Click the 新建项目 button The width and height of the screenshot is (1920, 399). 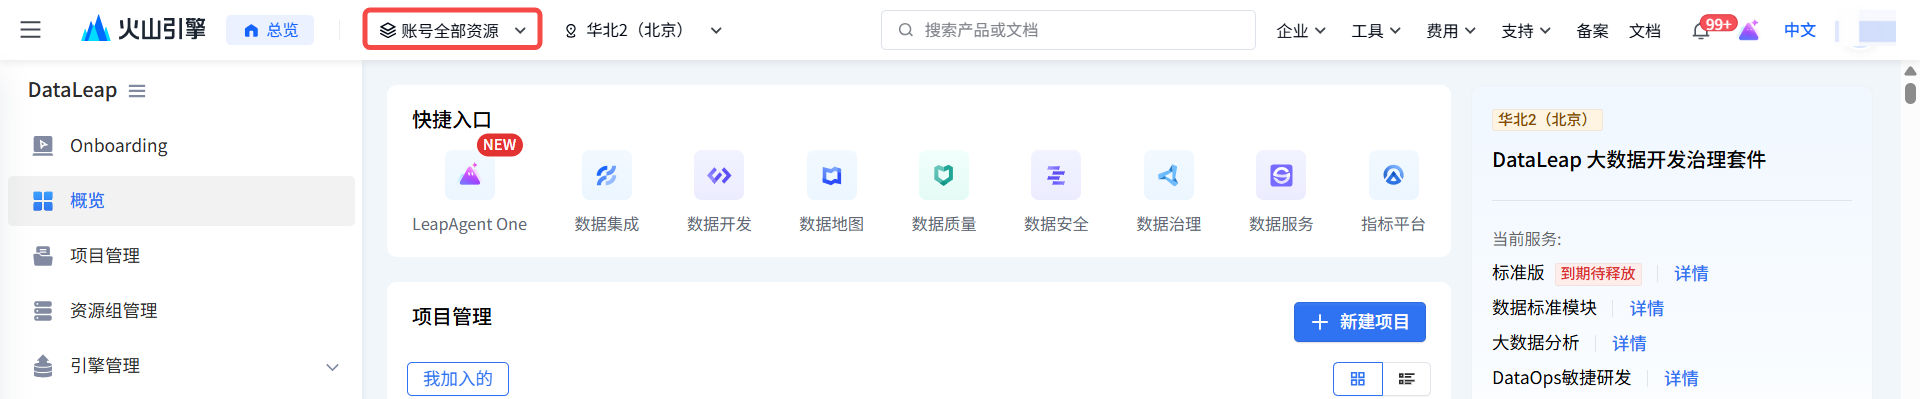(x=1360, y=322)
